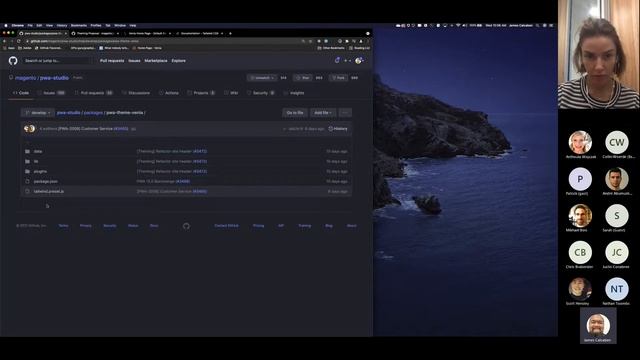Open the lib folder
The width and height of the screenshot is (640, 360).
[x=36, y=162]
